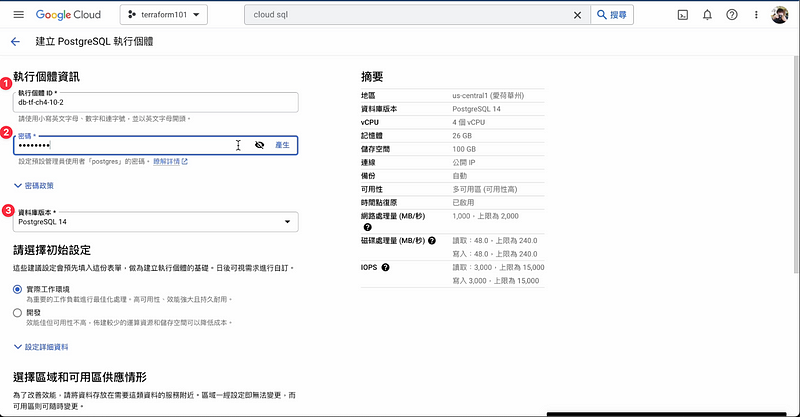Open the terraform101 project selector
Image resolution: width=800 pixels, height=417 pixels.
[x=164, y=15]
